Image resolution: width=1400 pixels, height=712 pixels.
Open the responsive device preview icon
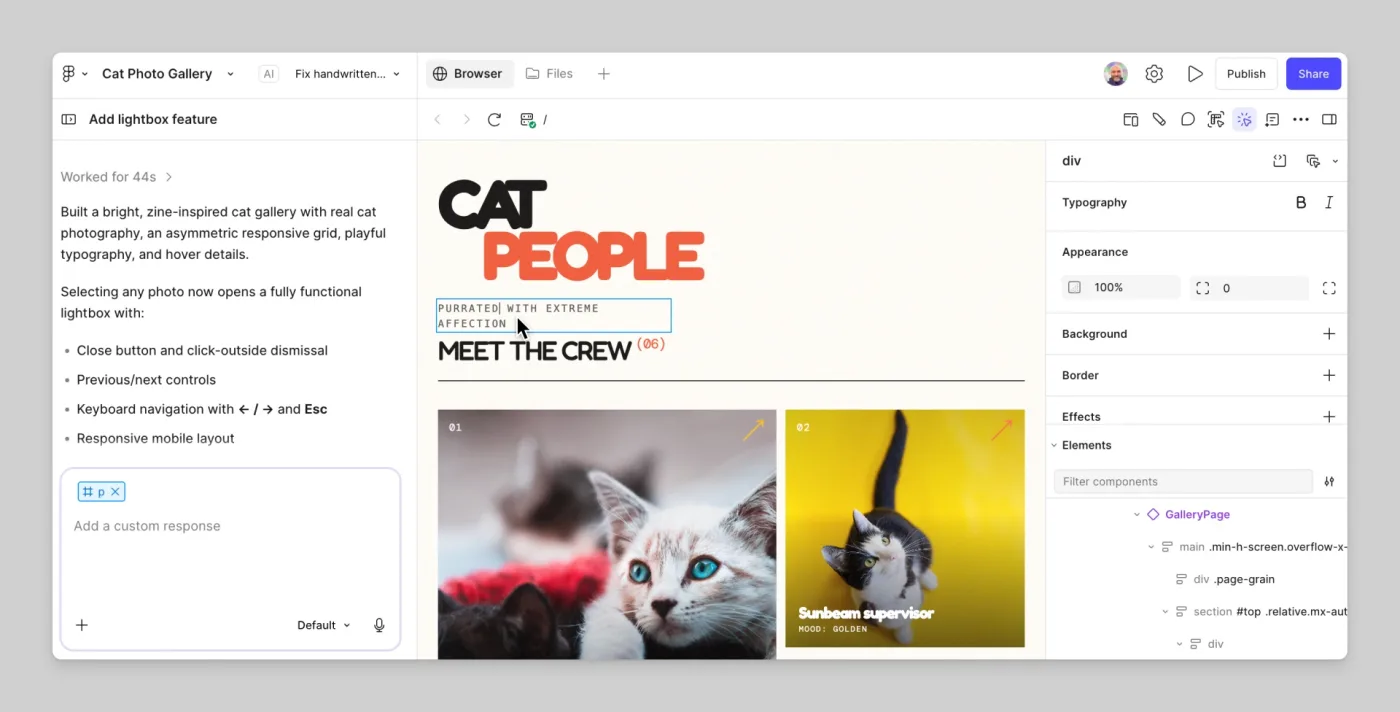[x=1130, y=120]
